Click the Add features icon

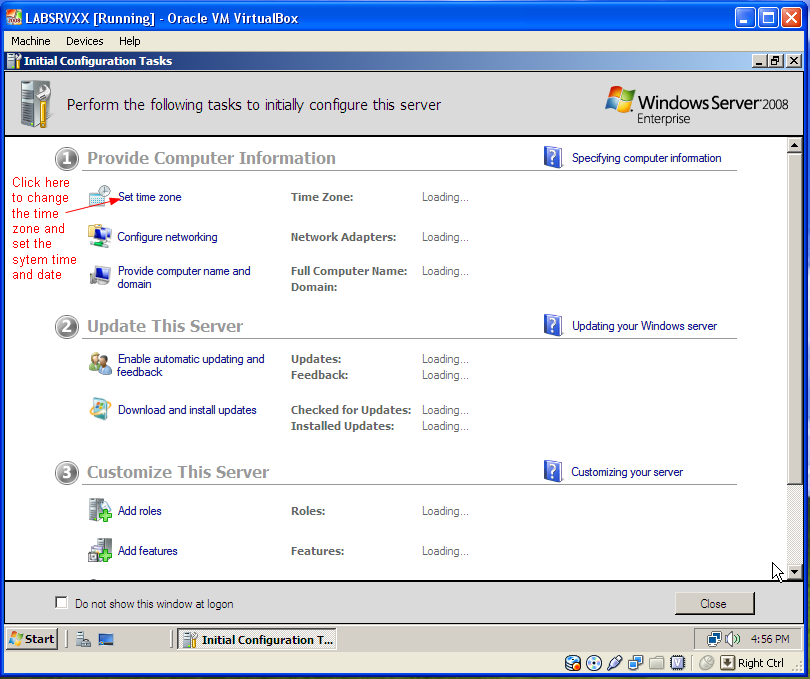tap(100, 550)
